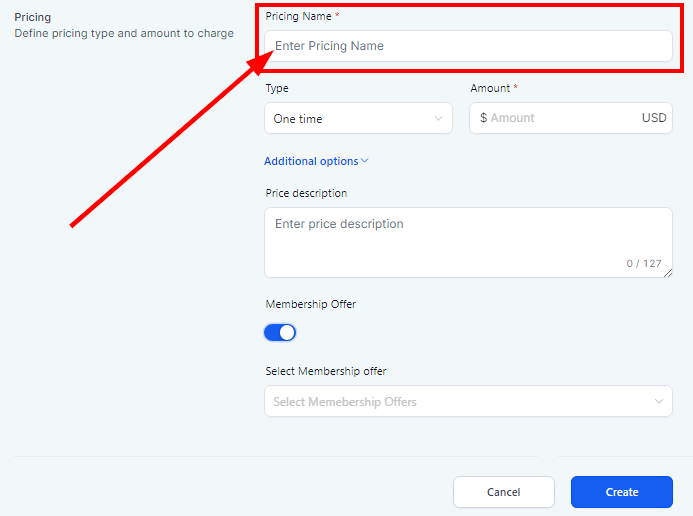
Task: Open the Select Membership Offers dropdown
Action: pos(460,402)
